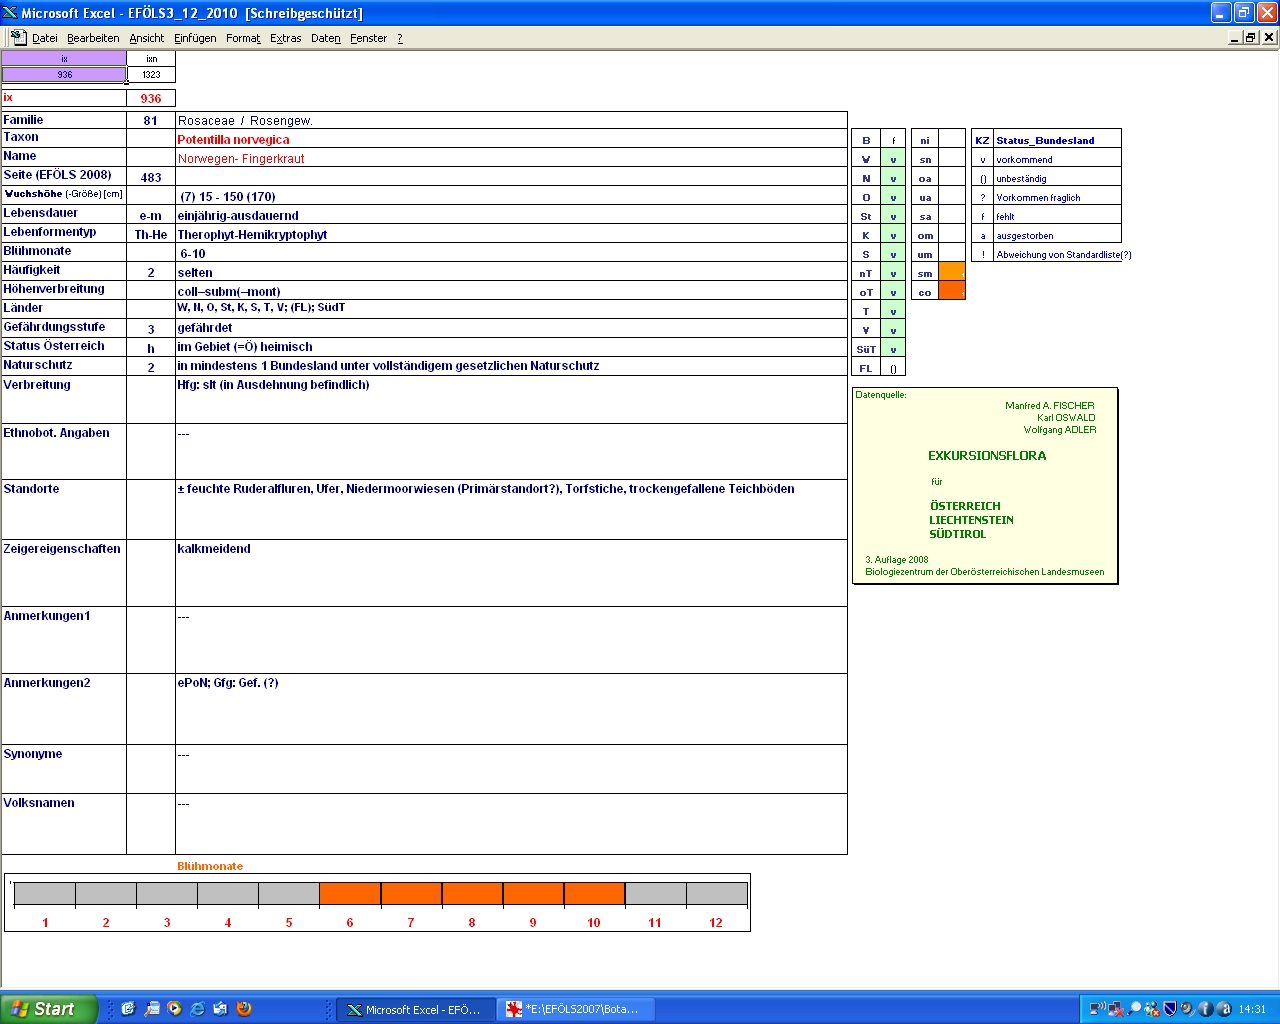The image size is (1280, 1024).
Task: Click the status cell next to FL
Action: pyautogui.click(x=893, y=368)
